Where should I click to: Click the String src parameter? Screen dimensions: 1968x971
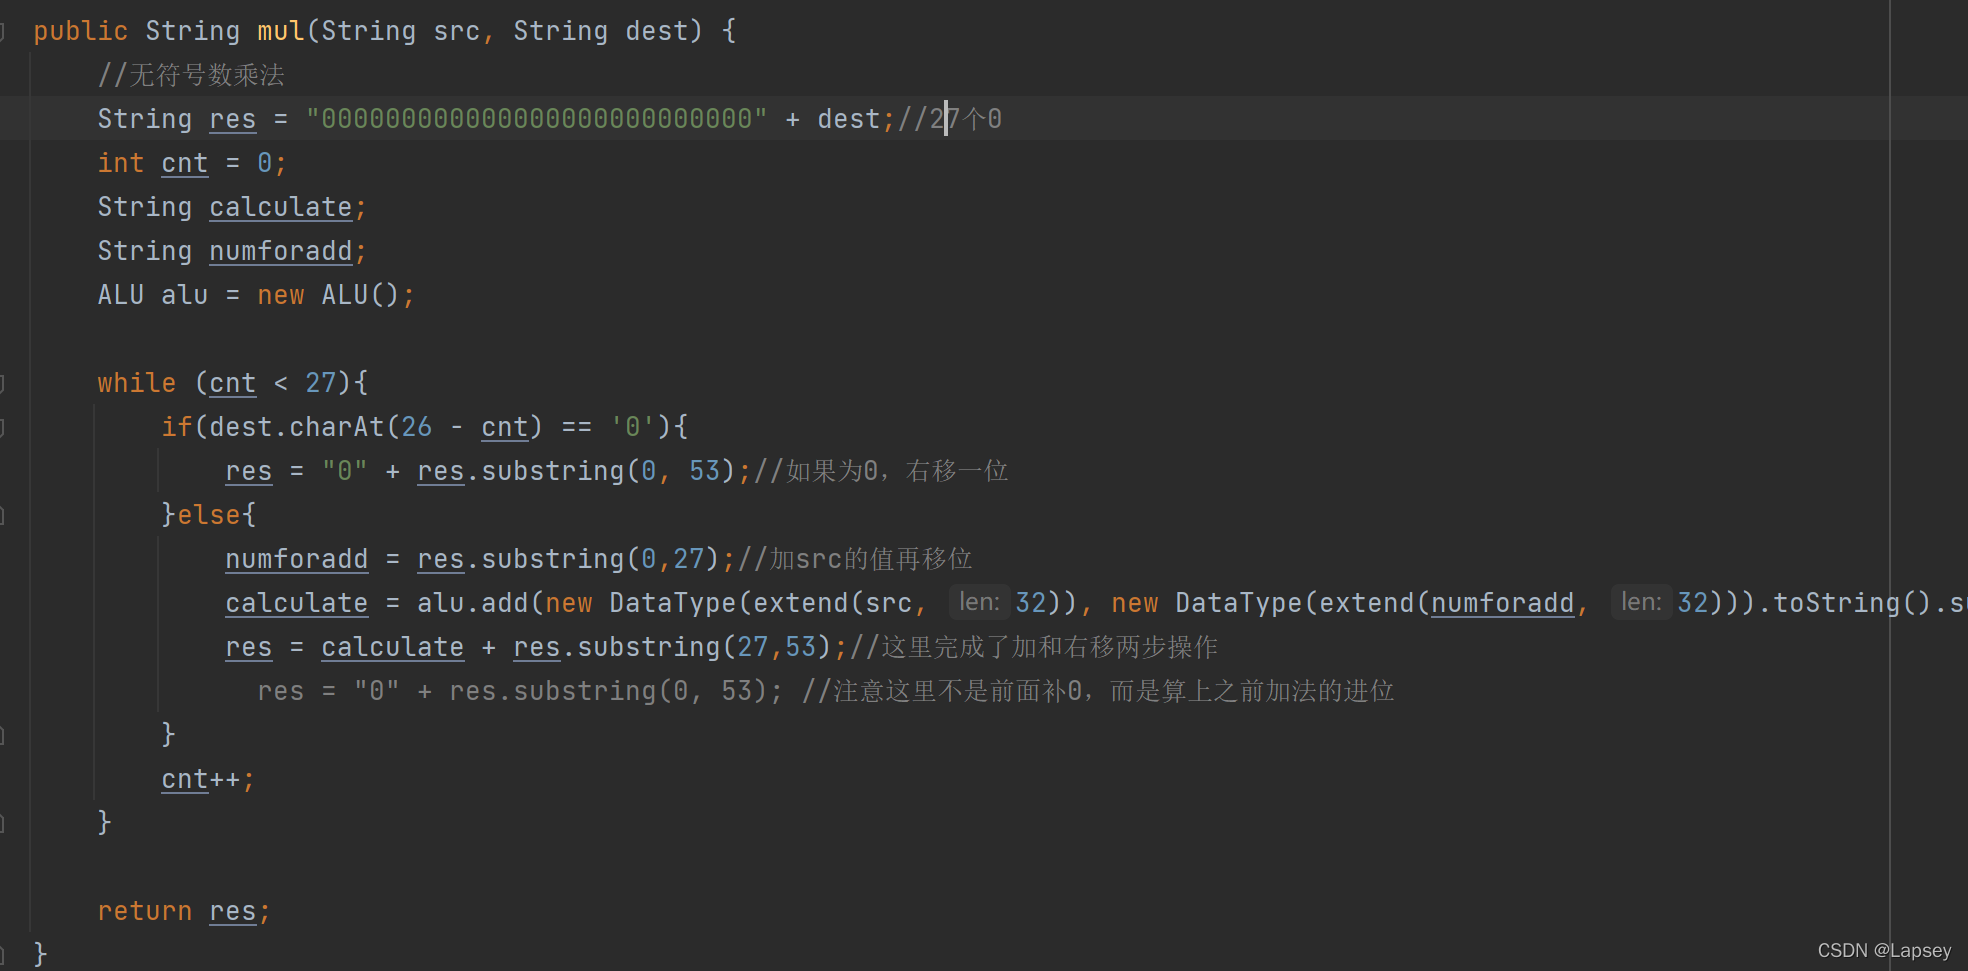[x=401, y=31]
